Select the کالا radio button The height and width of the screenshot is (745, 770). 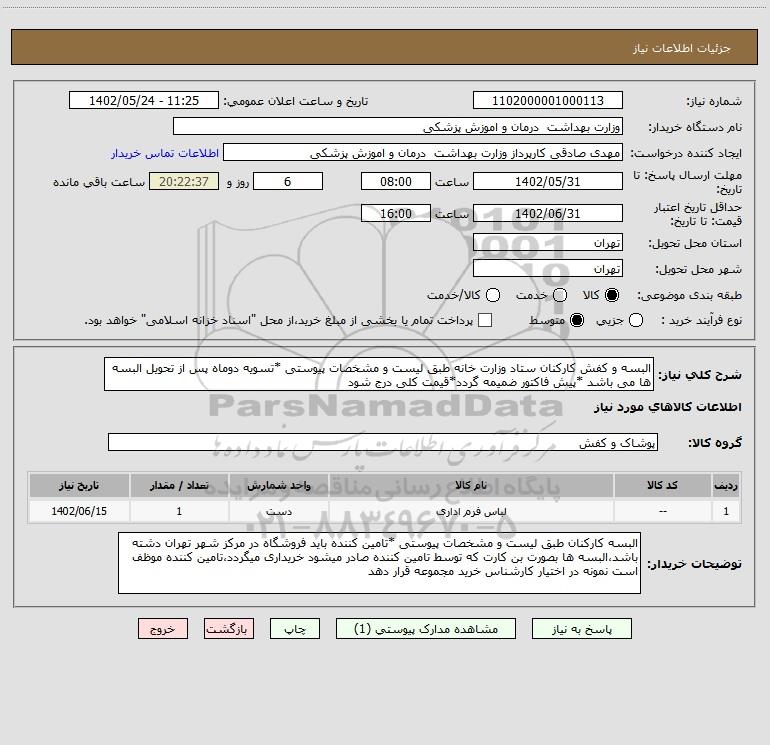pos(612,295)
